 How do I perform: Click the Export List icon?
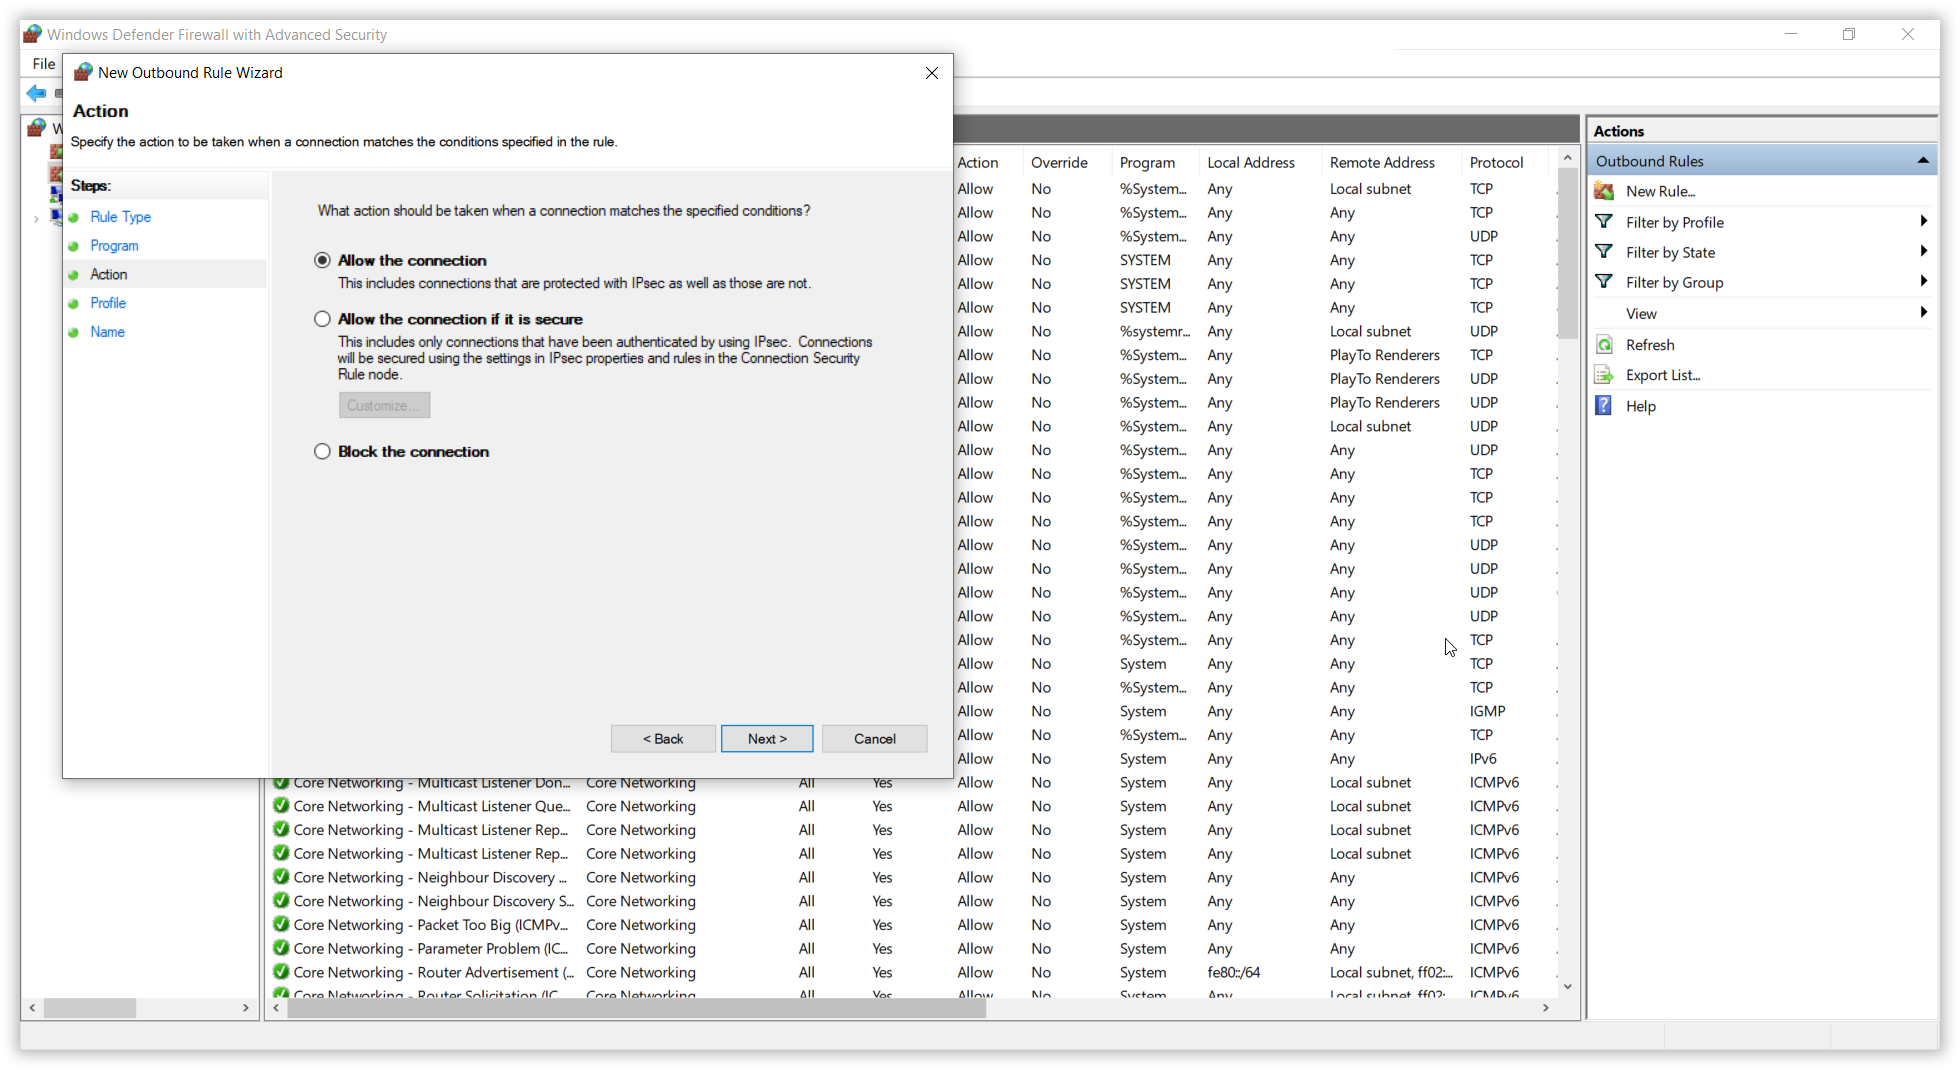[1604, 375]
